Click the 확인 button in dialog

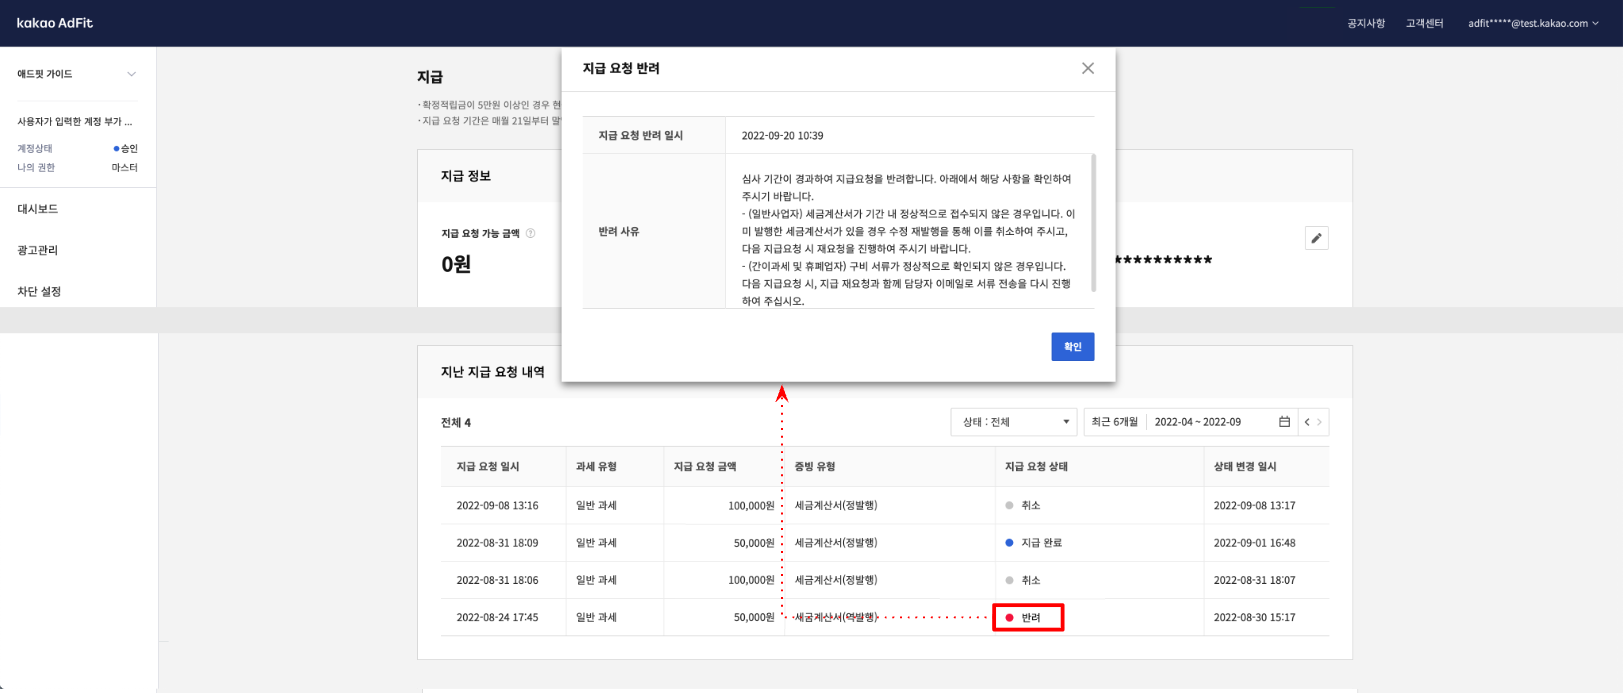point(1072,346)
